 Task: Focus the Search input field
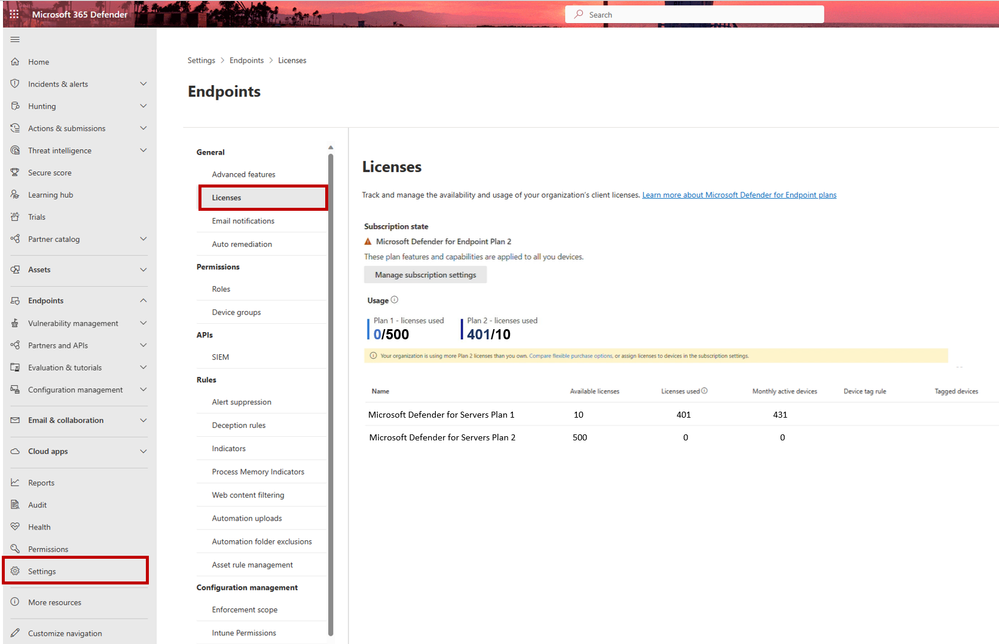click(694, 15)
